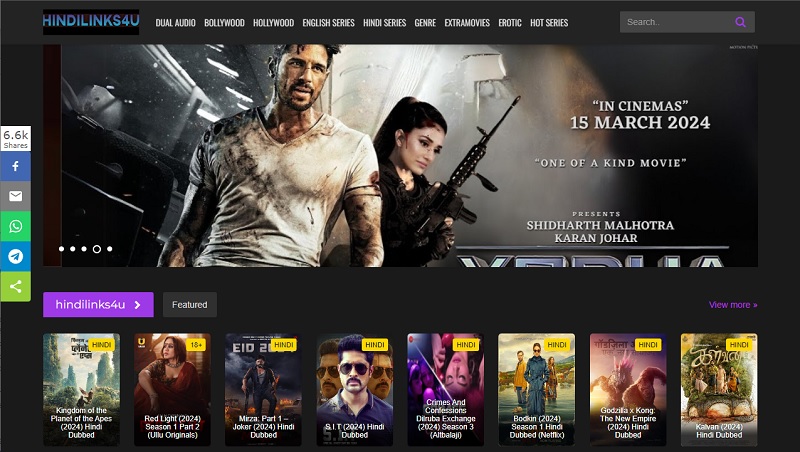Share on Facebook via sidebar icon
This screenshot has width=800, height=452.
click(15, 166)
